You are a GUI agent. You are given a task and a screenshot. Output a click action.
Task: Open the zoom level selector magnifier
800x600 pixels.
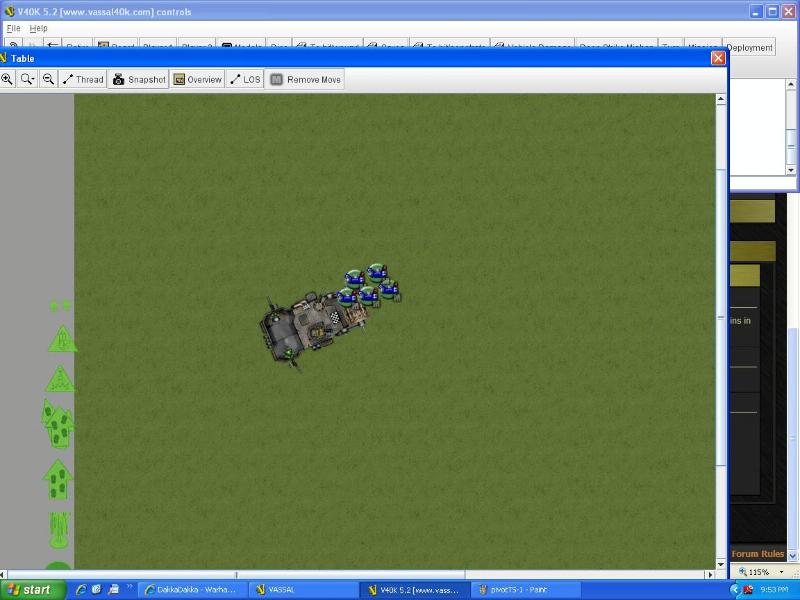click(x=27, y=79)
